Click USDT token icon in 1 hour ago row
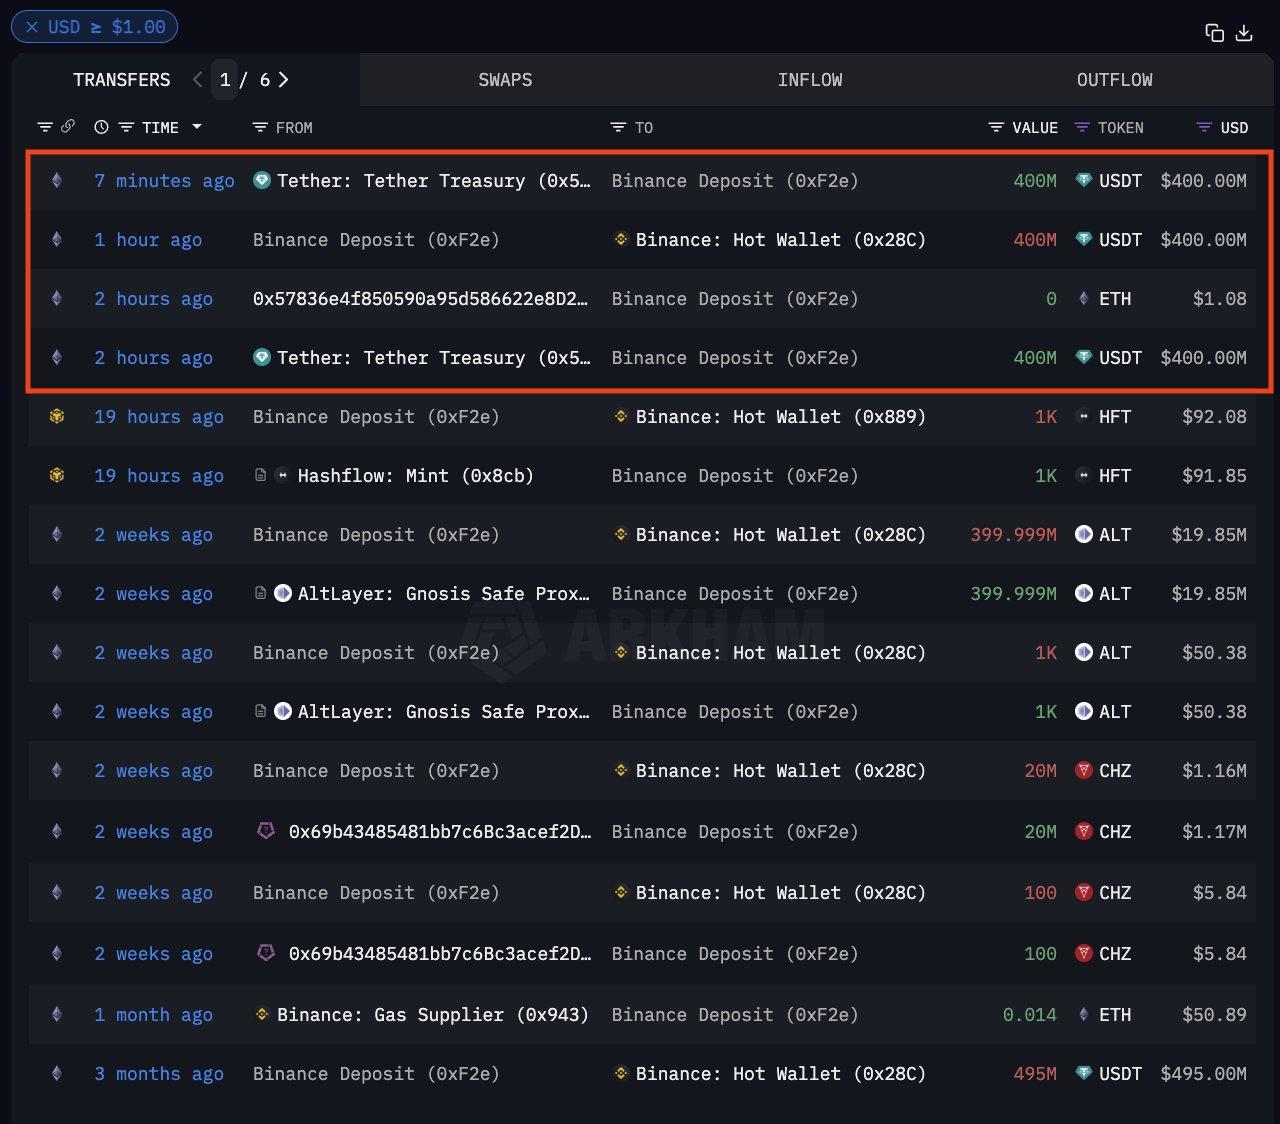The width and height of the screenshot is (1280, 1124). coord(1083,240)
